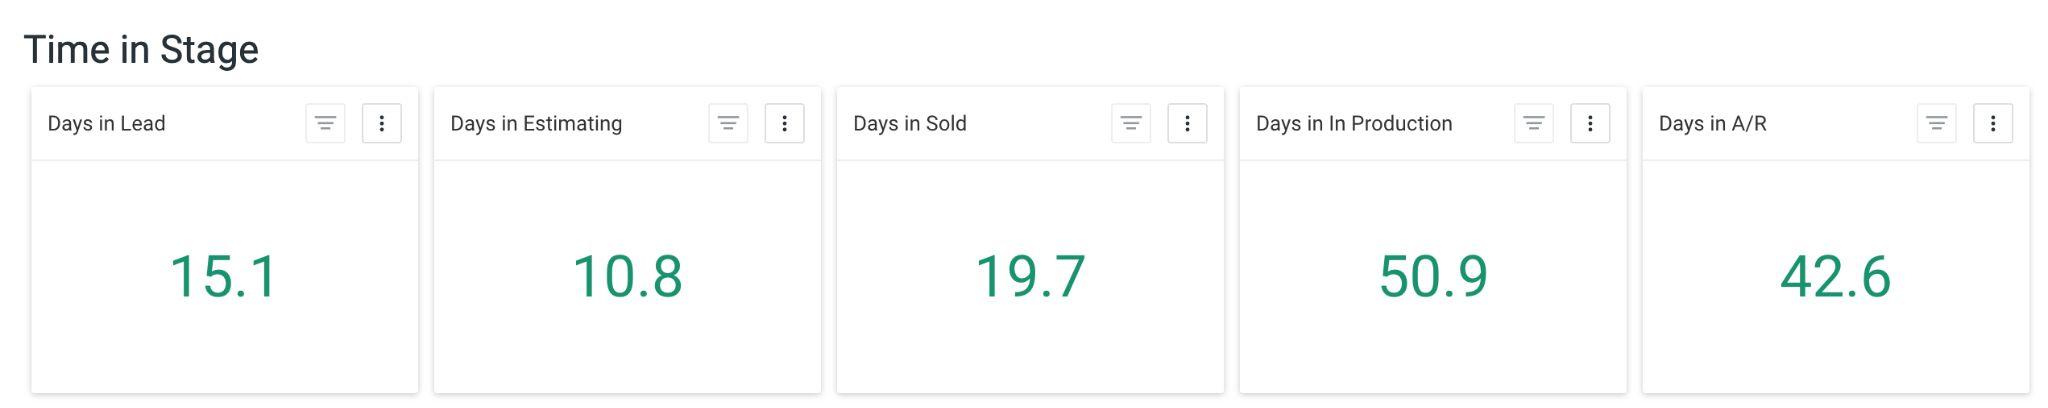This screenshot has width=2048, height=408.
Task: Click the filter icon on Days in A/R
Action: pos(1937,123)
